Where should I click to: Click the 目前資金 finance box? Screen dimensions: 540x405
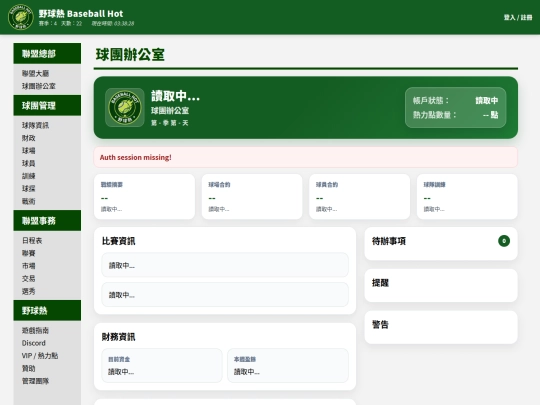coord(162,365)
